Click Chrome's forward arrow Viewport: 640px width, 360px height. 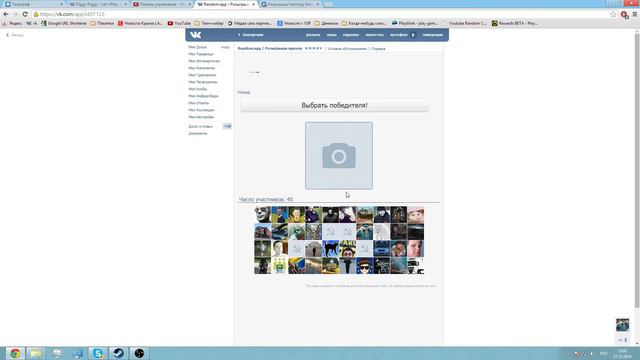tap(16, 14)
